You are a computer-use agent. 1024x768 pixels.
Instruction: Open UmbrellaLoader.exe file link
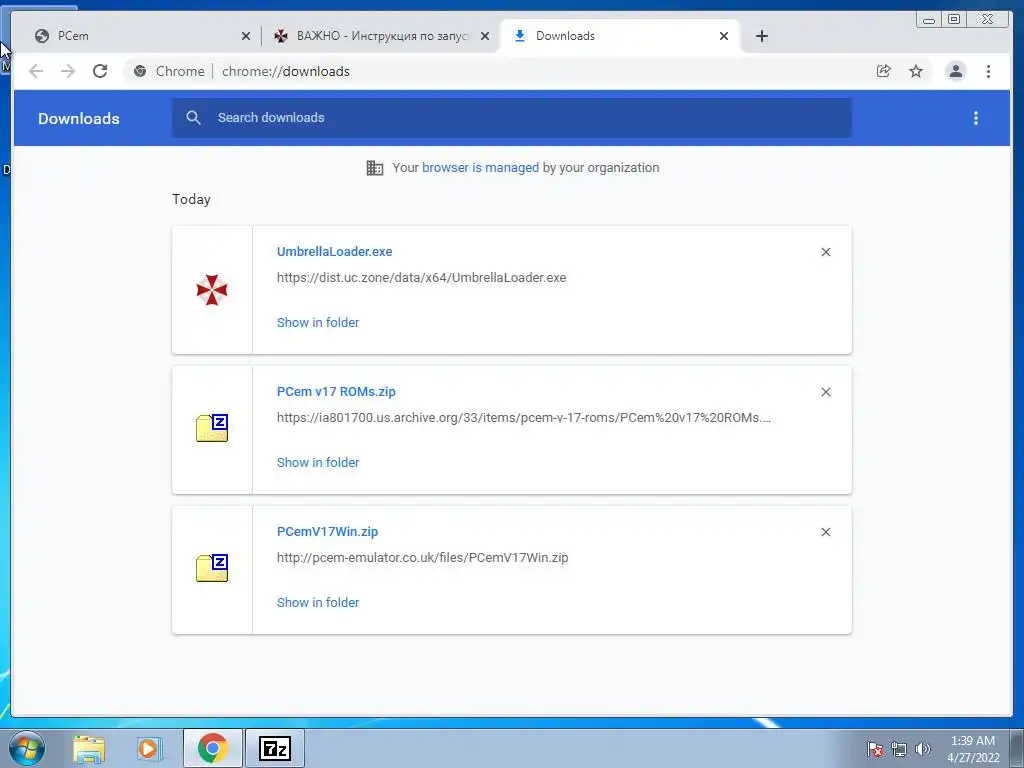pos(334,251)
